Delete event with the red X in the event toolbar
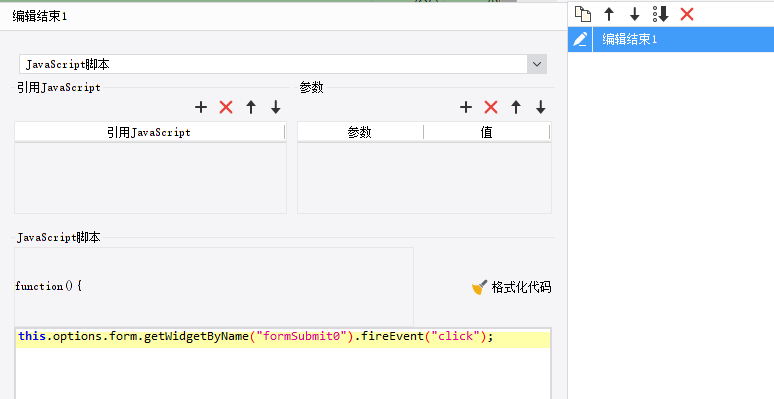774x399 pixels. pyautogui.click(x=687, y=14)
